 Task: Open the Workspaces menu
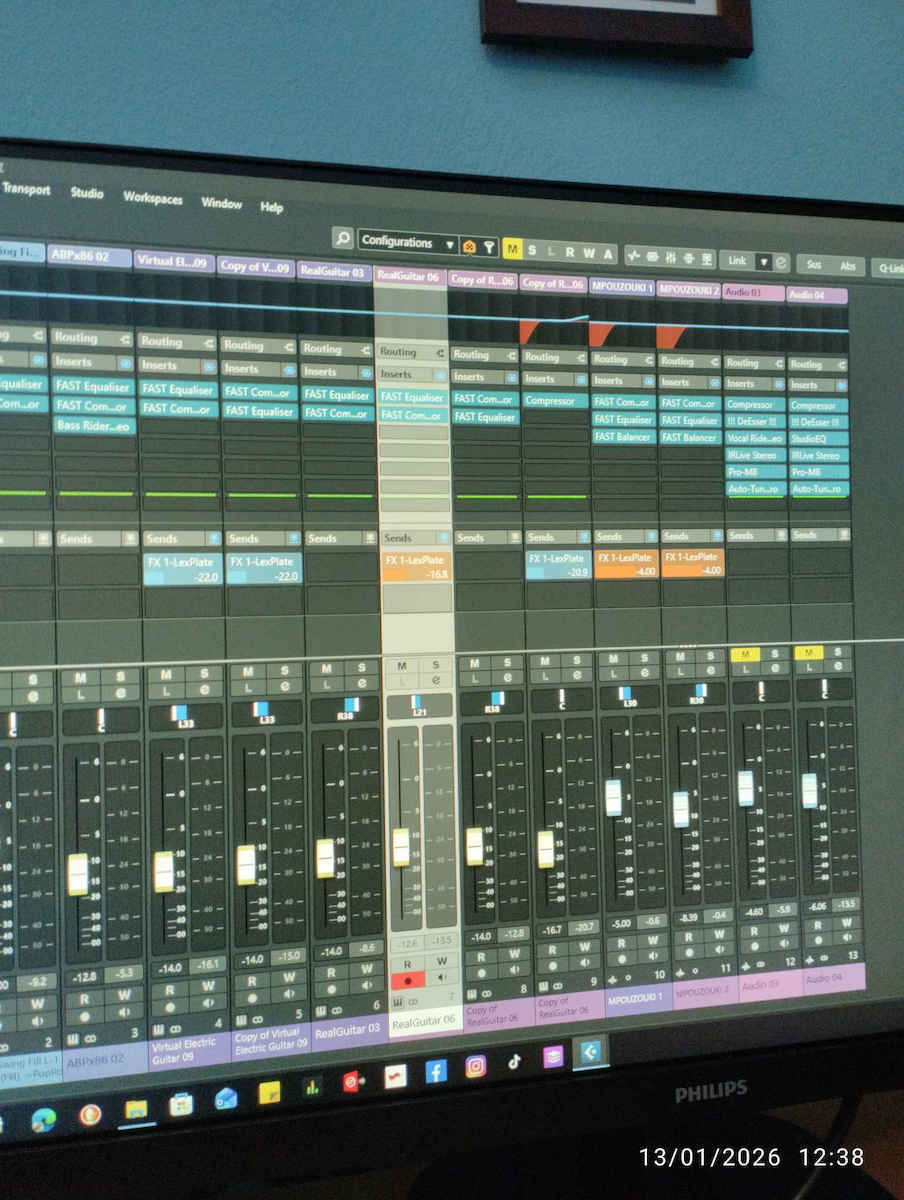[x=153, y=197]
